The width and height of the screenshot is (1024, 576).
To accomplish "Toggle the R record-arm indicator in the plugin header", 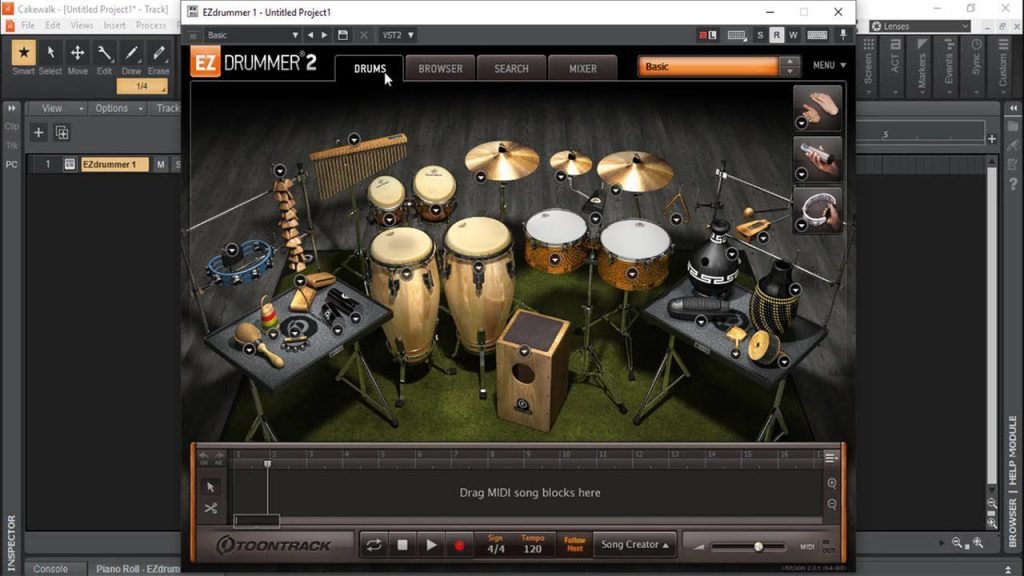I will pos(776,33).
